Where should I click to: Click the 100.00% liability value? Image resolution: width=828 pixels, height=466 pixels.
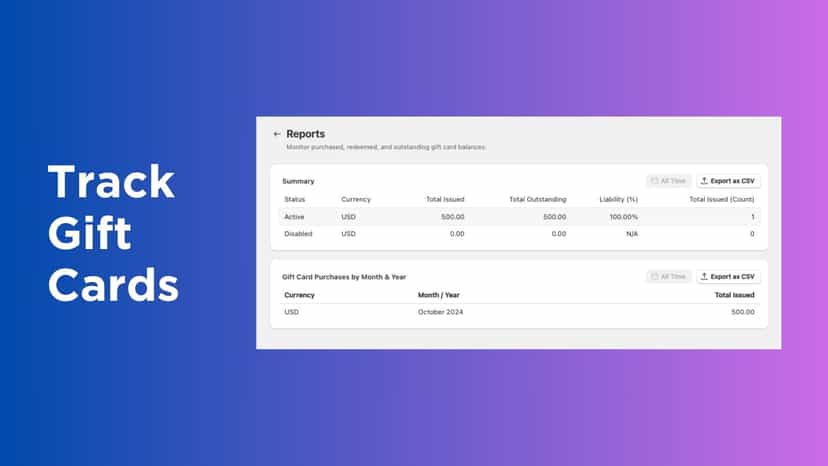point(624,217)
